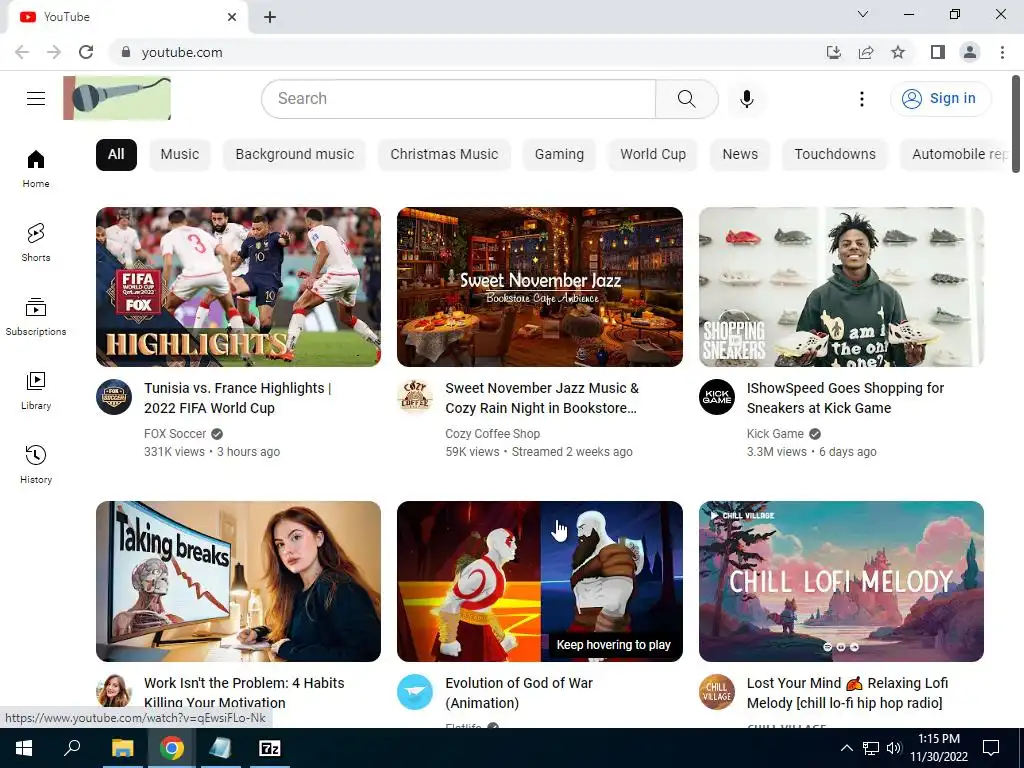Go back using the browser back arrow
Image resolution: width=1024 pixels, height=768 pixels.
(x=22, y=52)
